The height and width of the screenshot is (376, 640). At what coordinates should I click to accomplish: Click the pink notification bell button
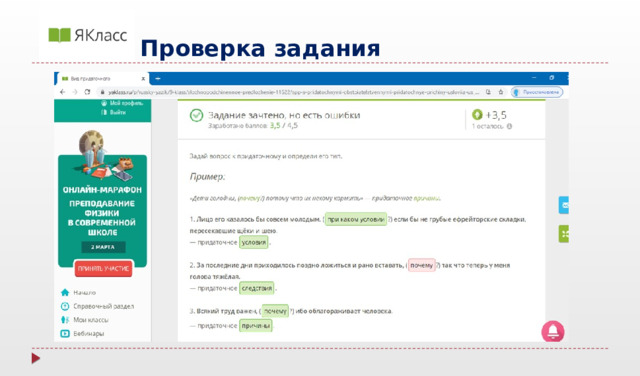click(x=553, y=331)
